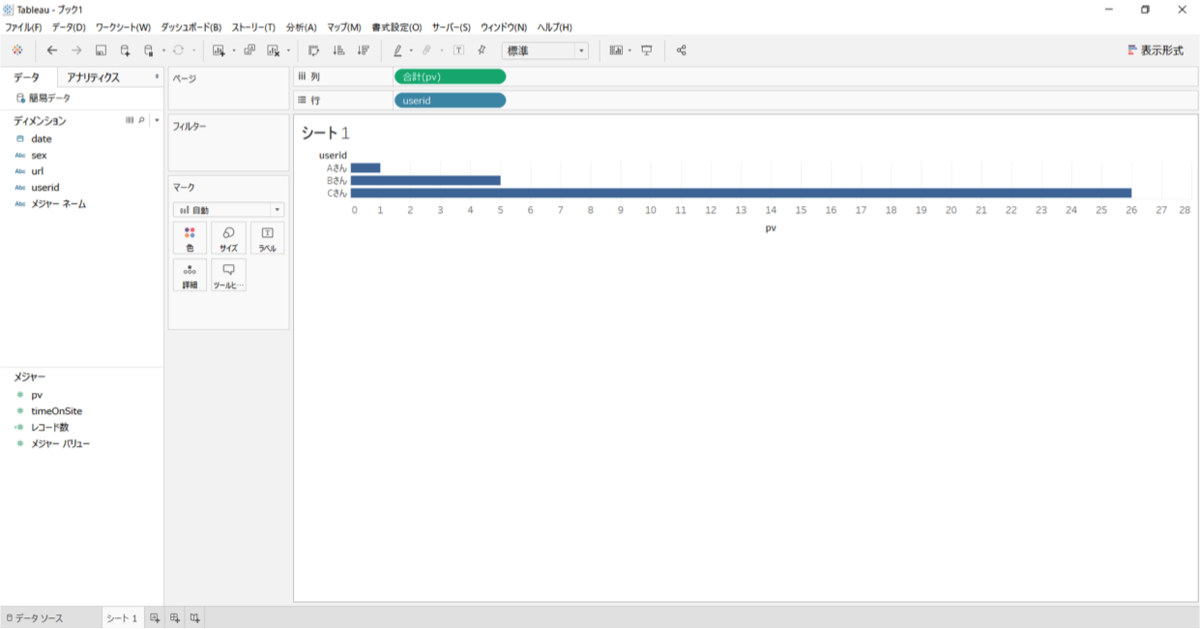1200x629 pixels.
Task: Open the Color (色) marks card
Action: [189, 238]
